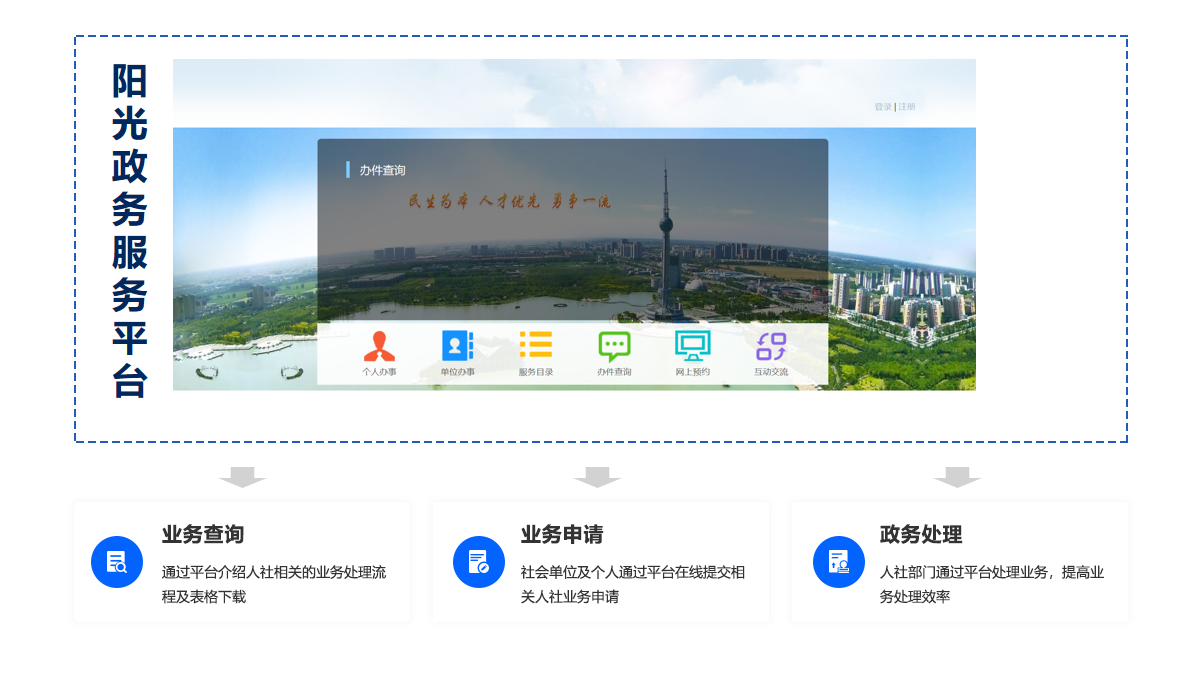Open the 服务目录 yellow list icon
Screen dimensions: 1200x698
tap(536, 345)
